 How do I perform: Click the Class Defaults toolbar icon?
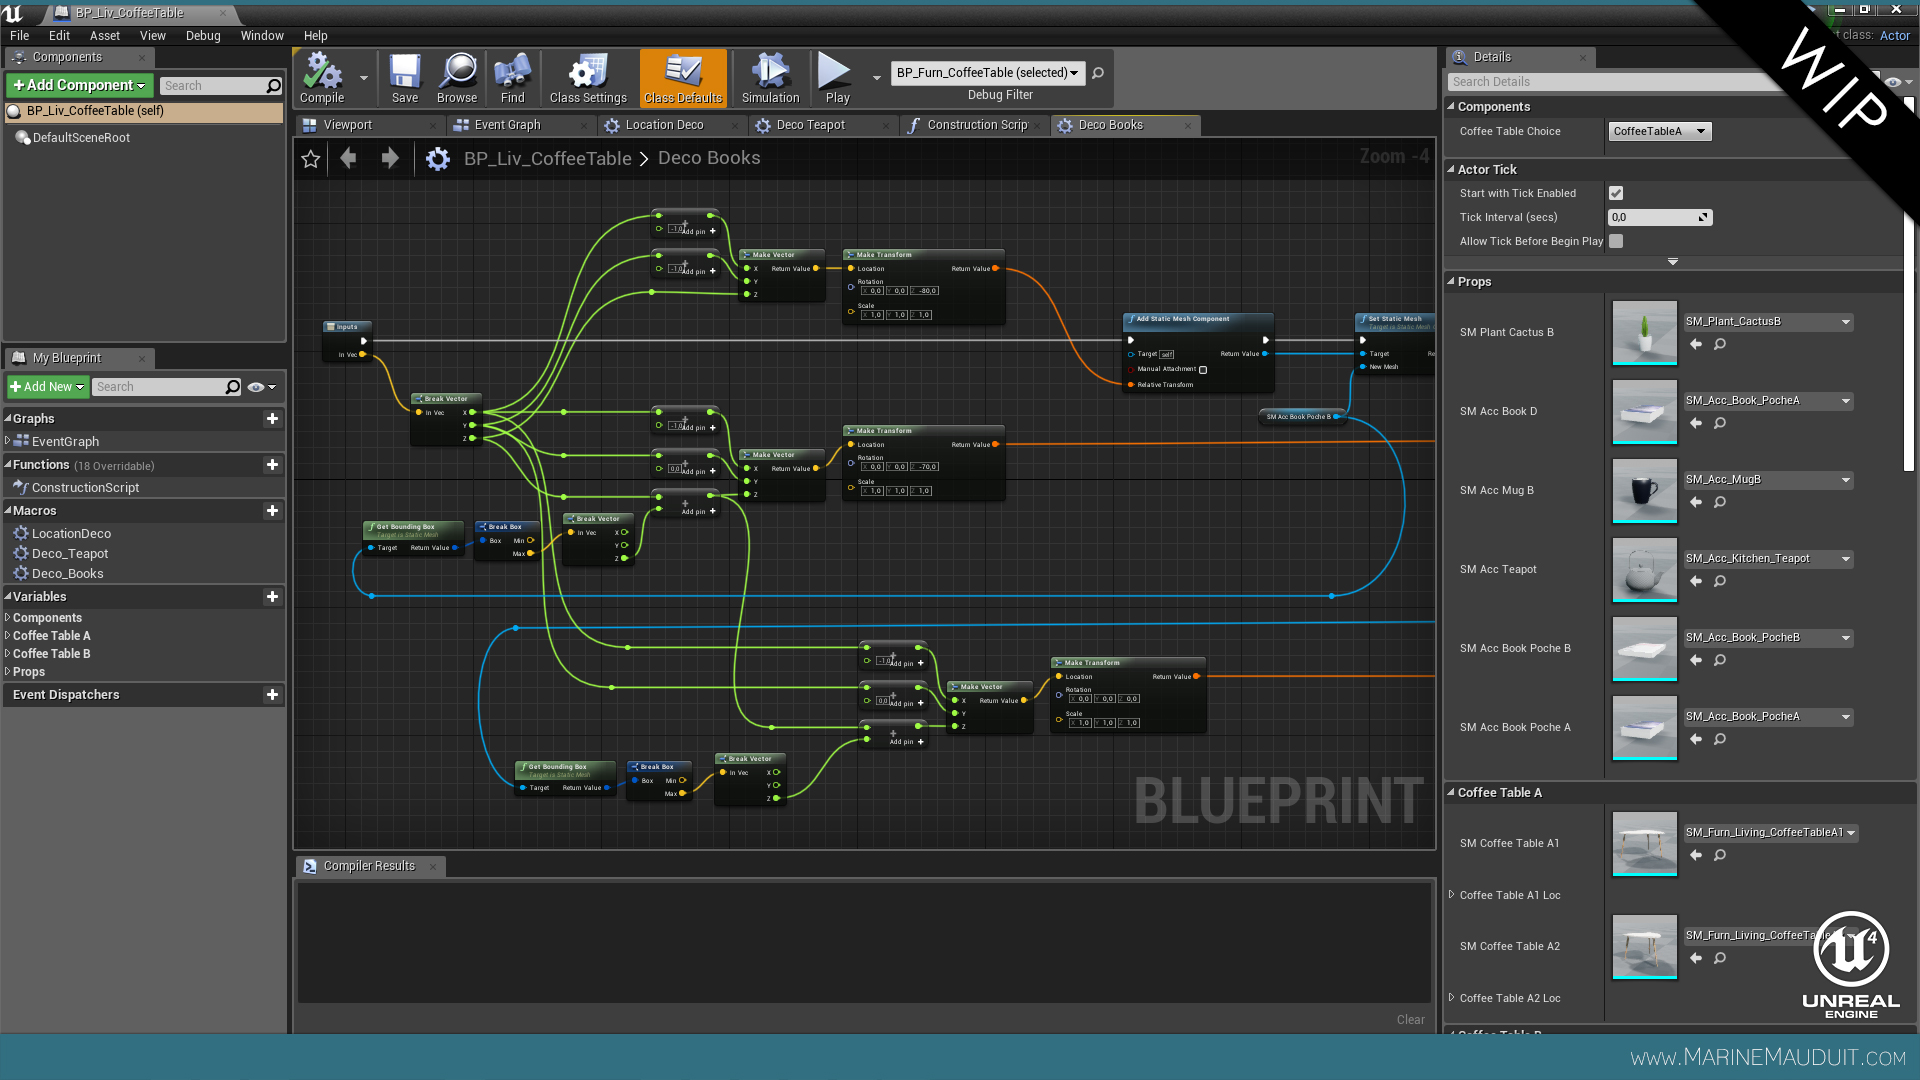point(683,78)
